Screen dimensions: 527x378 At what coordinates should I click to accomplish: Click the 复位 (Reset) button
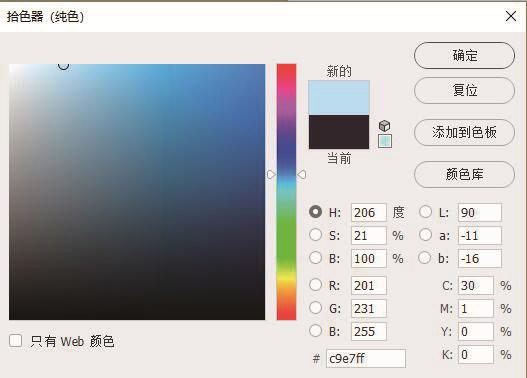pyautogui.click(x=464, y=91)
